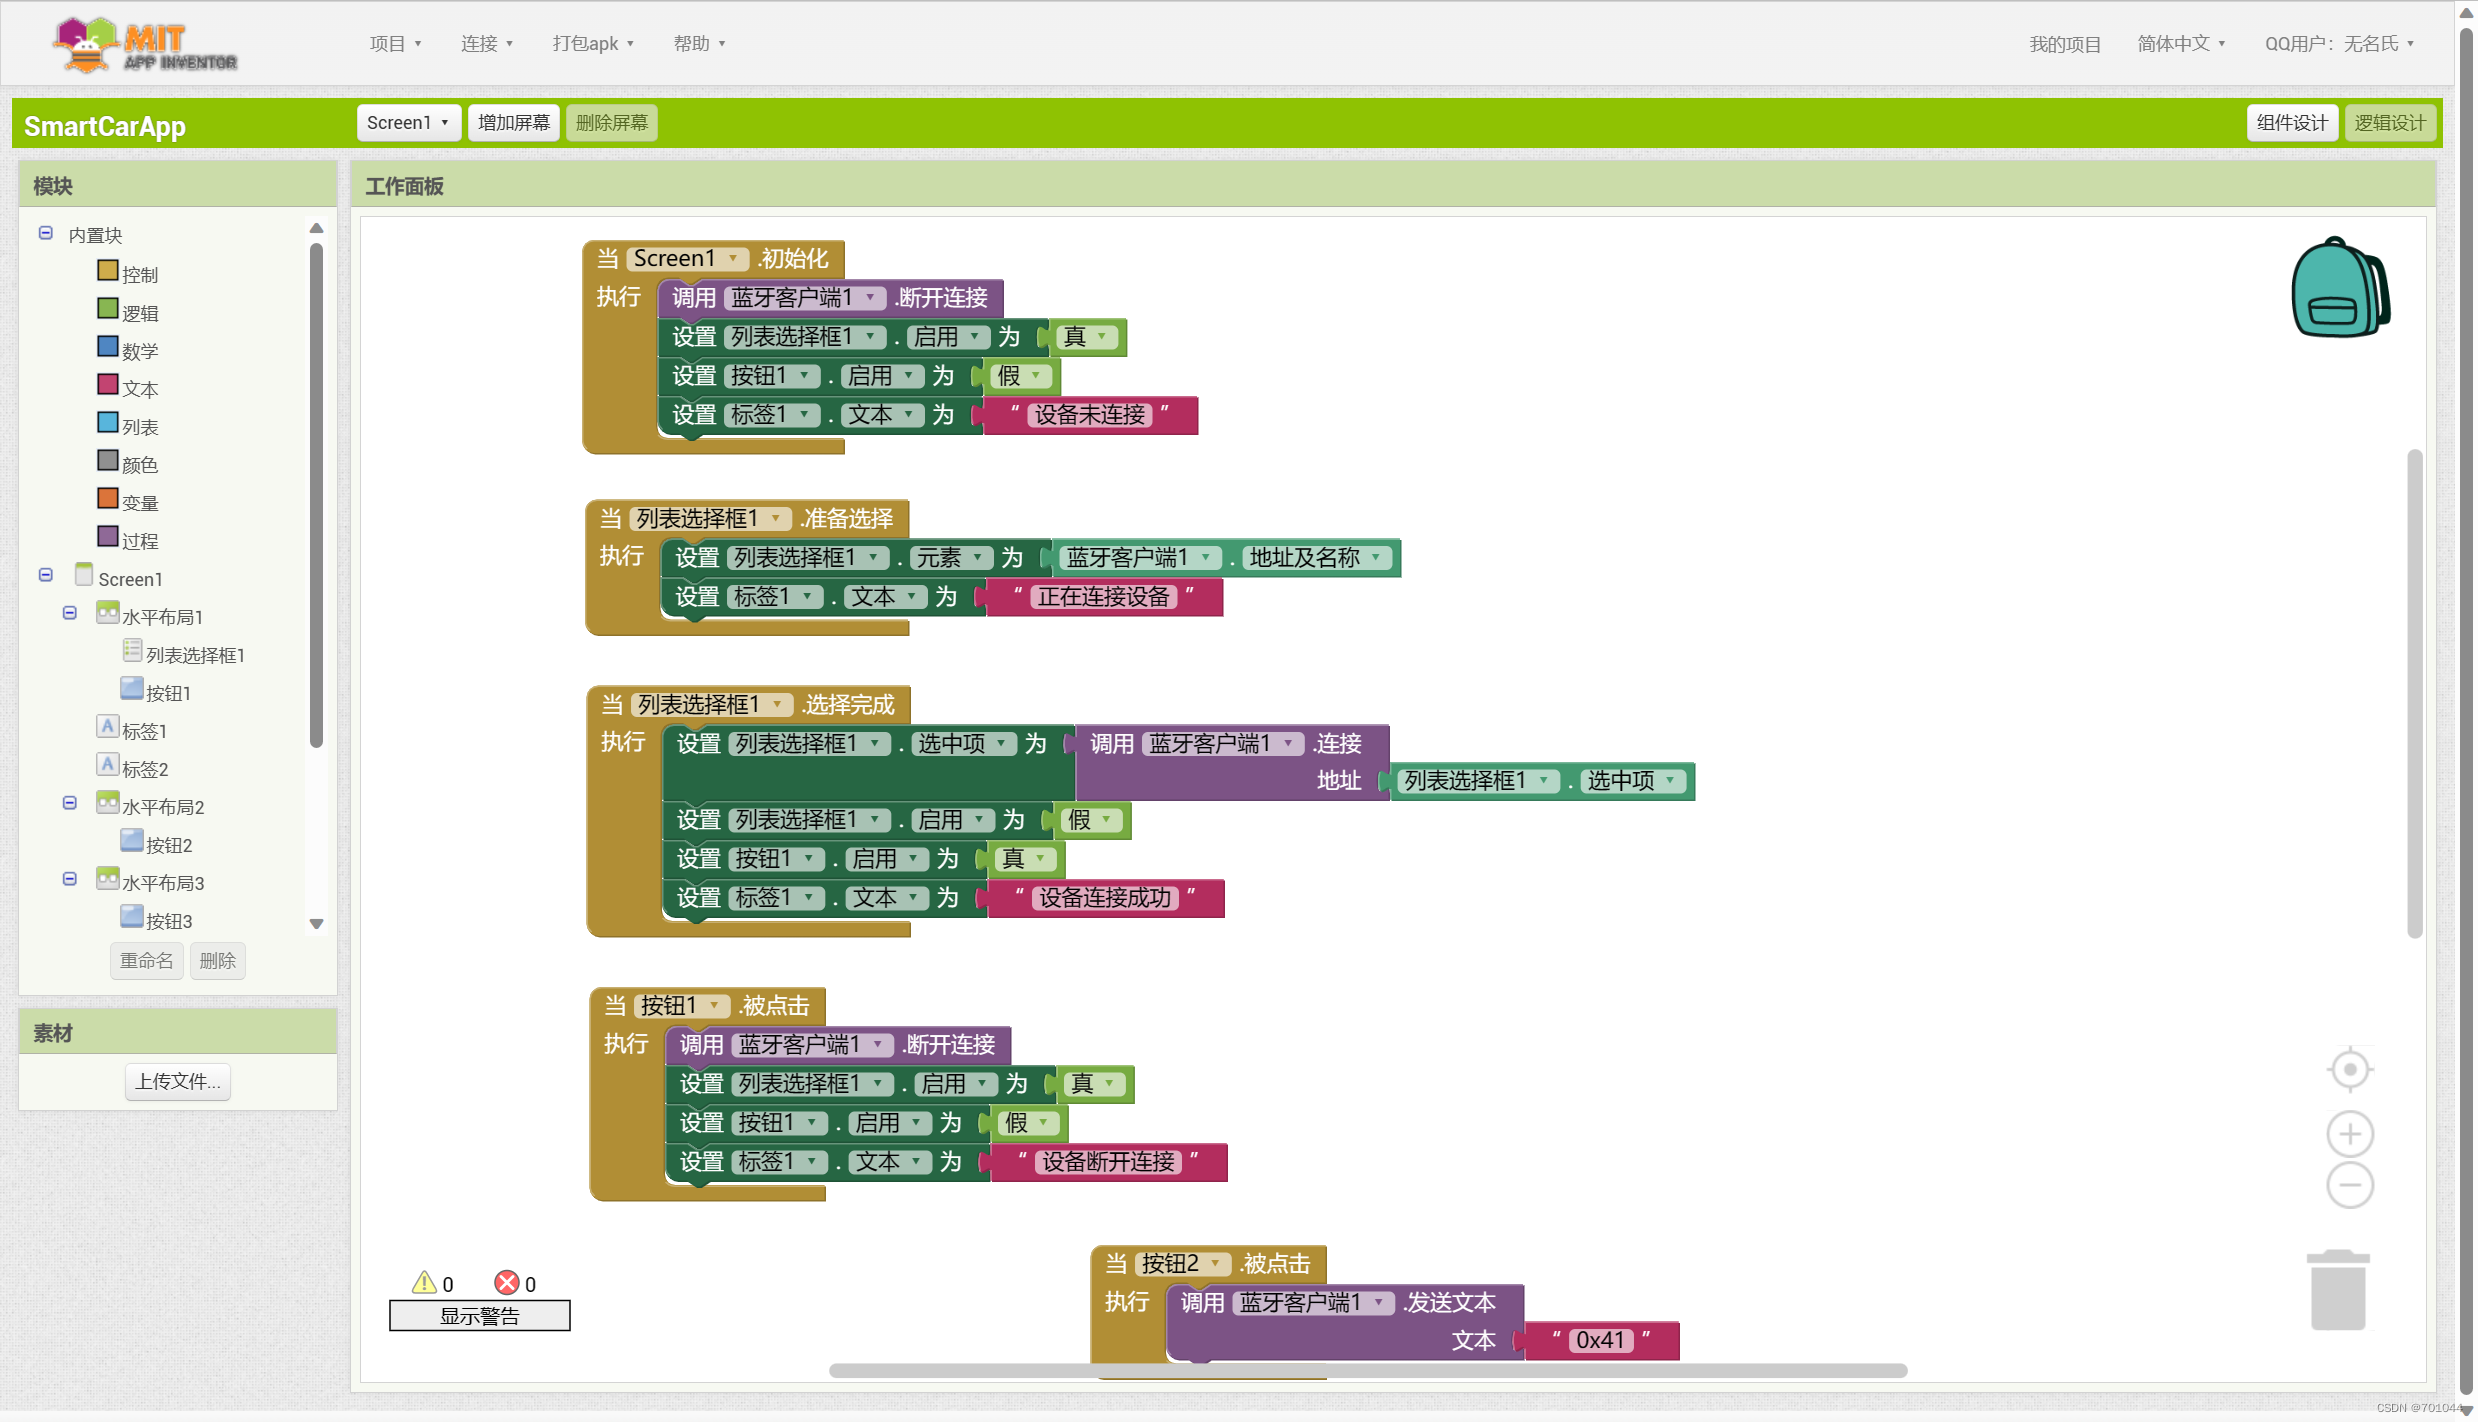Image resolution: width=2478 pixels, height=1422 pixels.
Task: Click the 增加屏幕 button
Action: [x=514, y=123]
